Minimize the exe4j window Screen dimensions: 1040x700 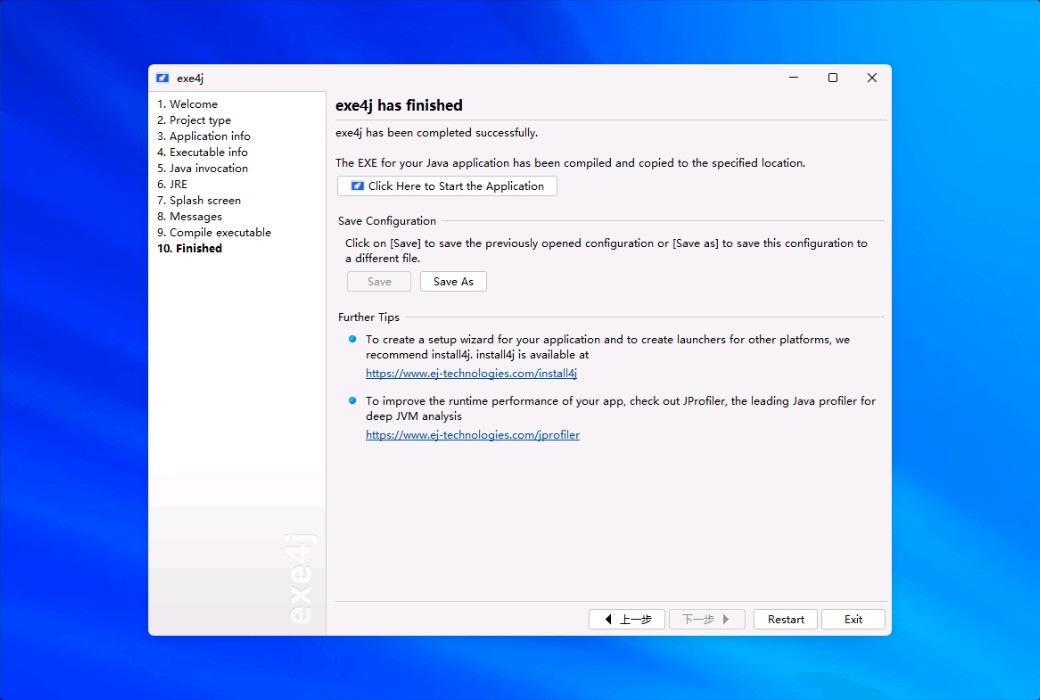[x=793, y=78]
